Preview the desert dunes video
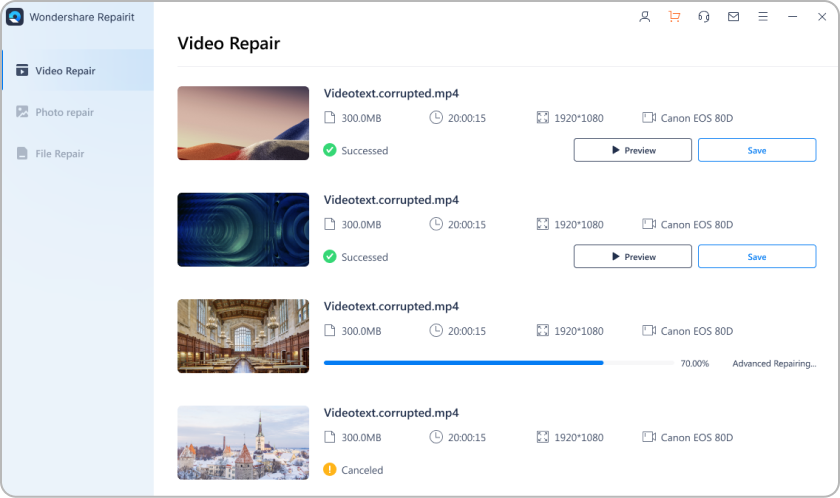This screenshot has height=498, width=840. (633, 150)
